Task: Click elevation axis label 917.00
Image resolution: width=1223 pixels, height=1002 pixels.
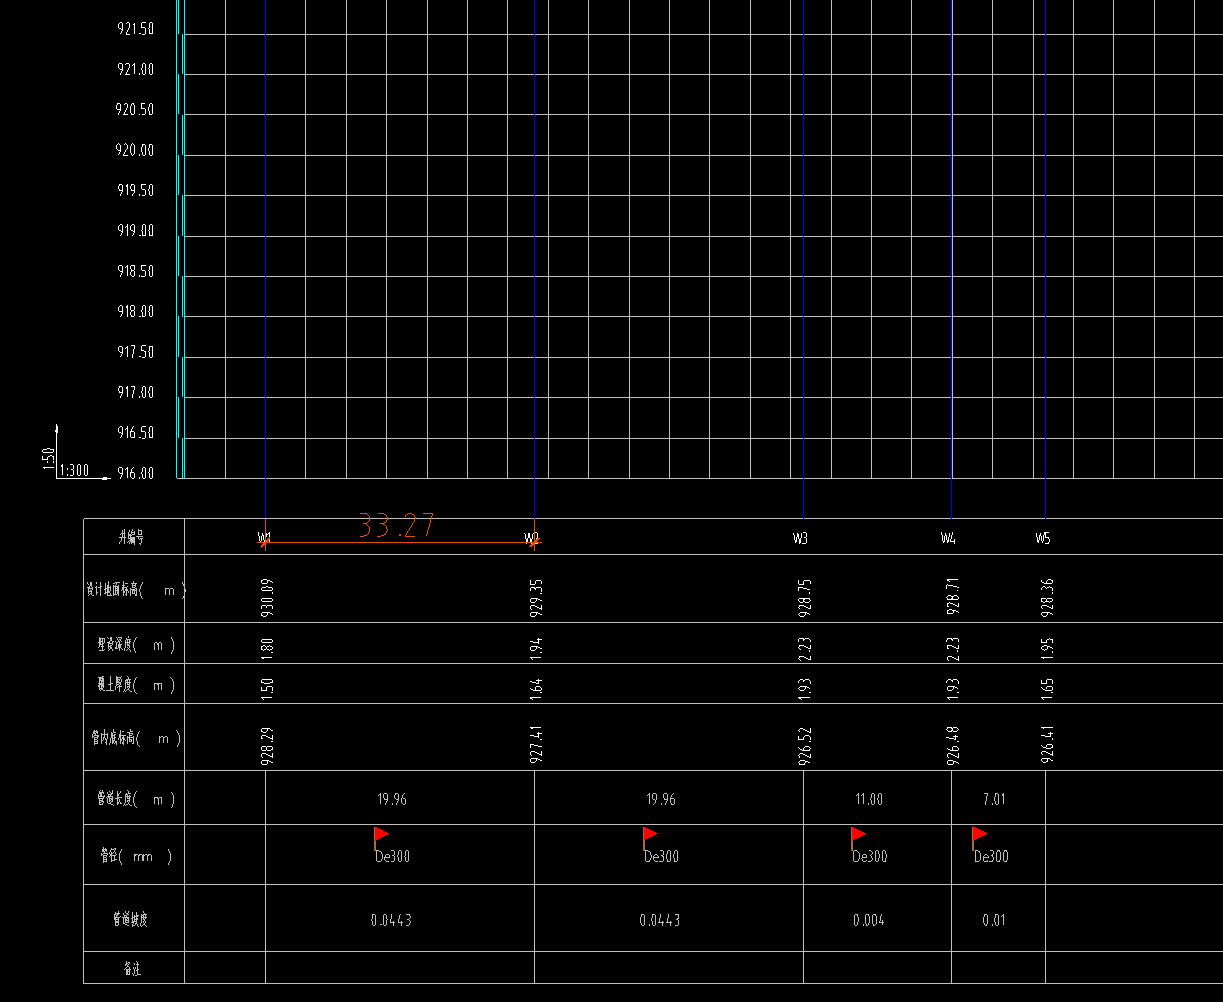Action: pyautogui.click(x=135, y=393)
